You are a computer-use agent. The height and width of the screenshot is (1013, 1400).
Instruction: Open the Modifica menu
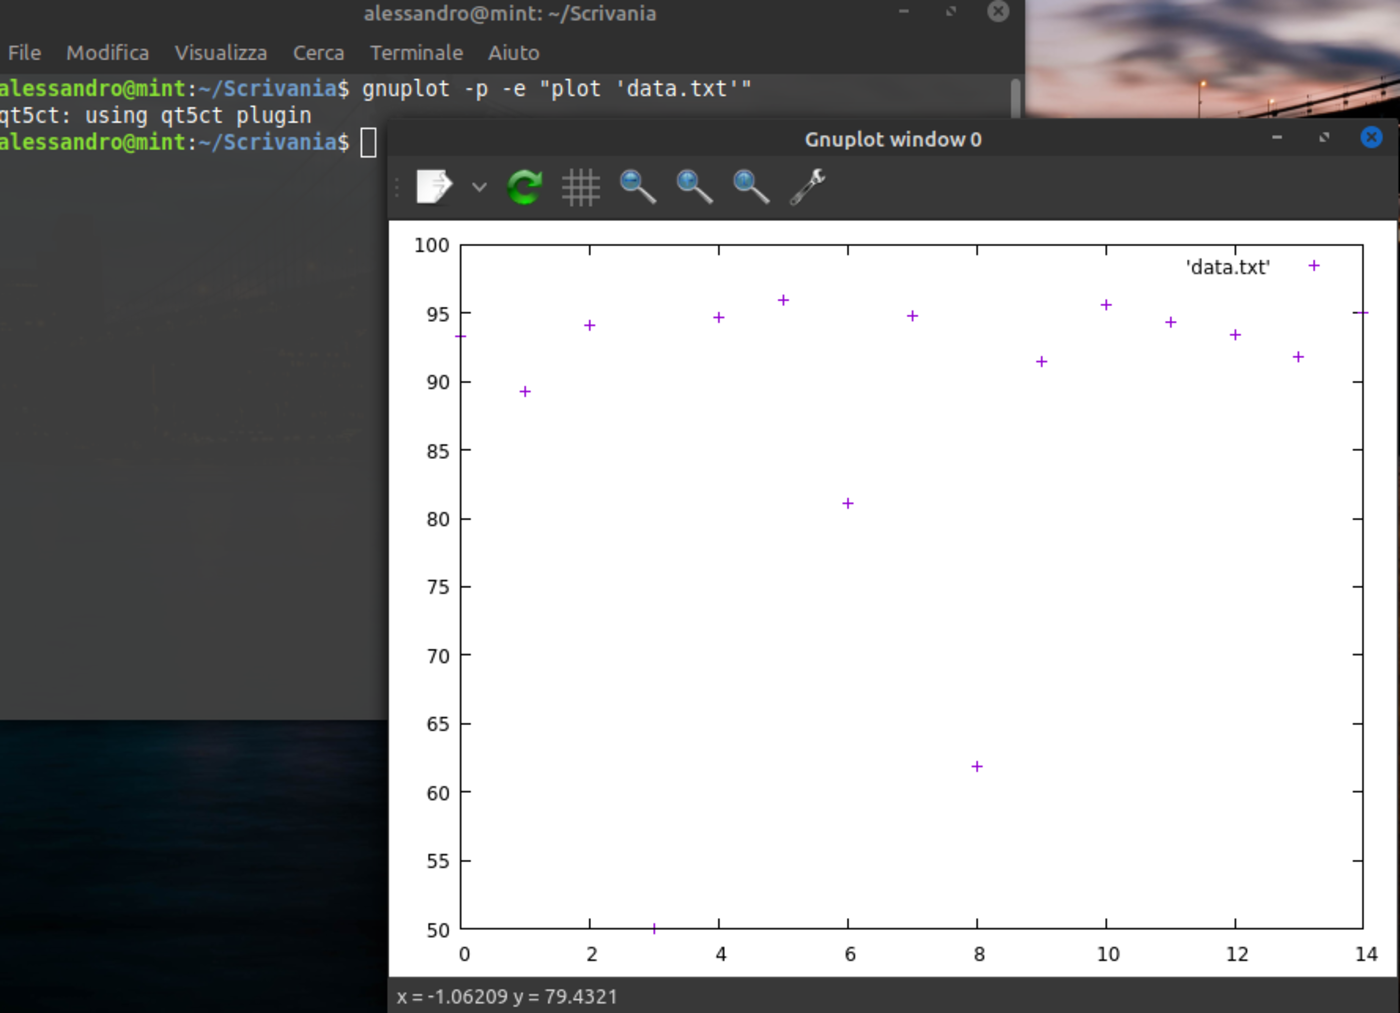pyautogui.click(x=107, y=53)
